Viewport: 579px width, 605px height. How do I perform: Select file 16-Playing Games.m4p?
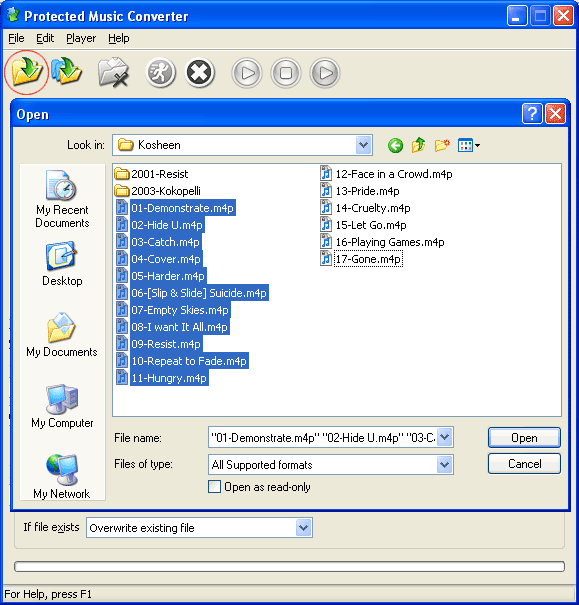pos(382,242)
